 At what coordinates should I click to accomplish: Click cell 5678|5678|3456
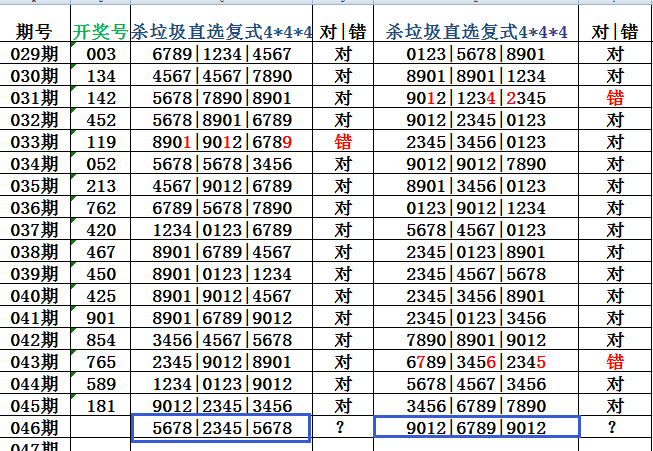[x=222, y=164]
